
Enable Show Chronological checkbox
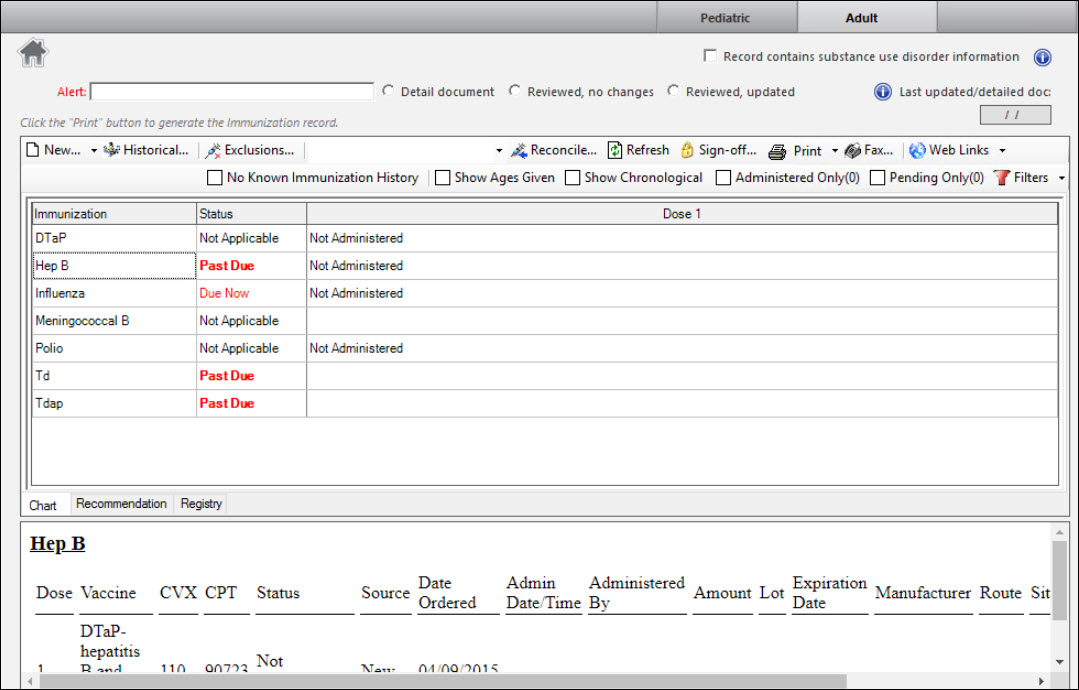(x=573, y=177)
